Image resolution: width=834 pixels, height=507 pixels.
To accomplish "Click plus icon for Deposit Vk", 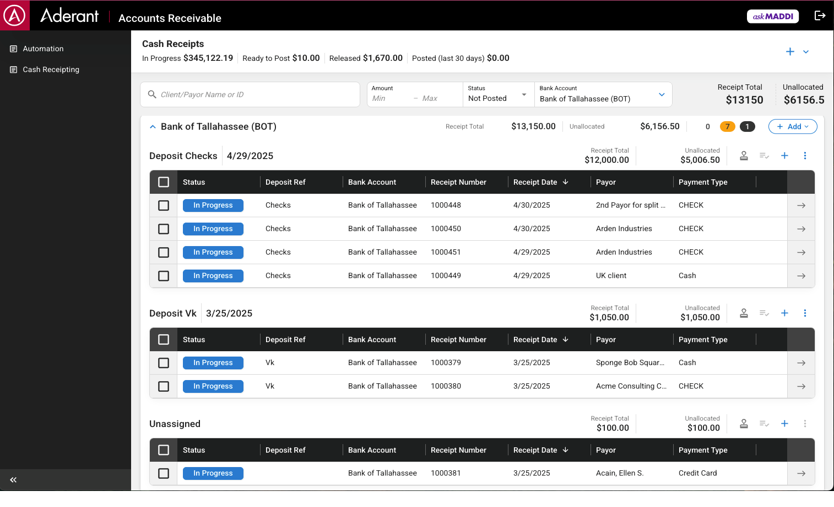I will click(x=785, y=313).
